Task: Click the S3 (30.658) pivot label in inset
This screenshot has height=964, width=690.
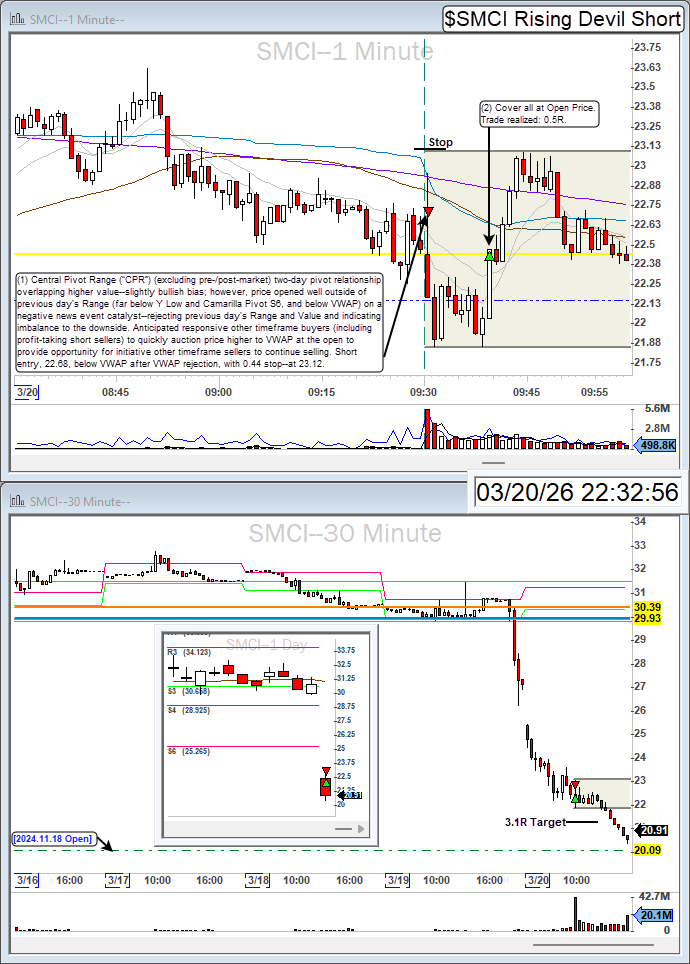Action: pos(189,692)
